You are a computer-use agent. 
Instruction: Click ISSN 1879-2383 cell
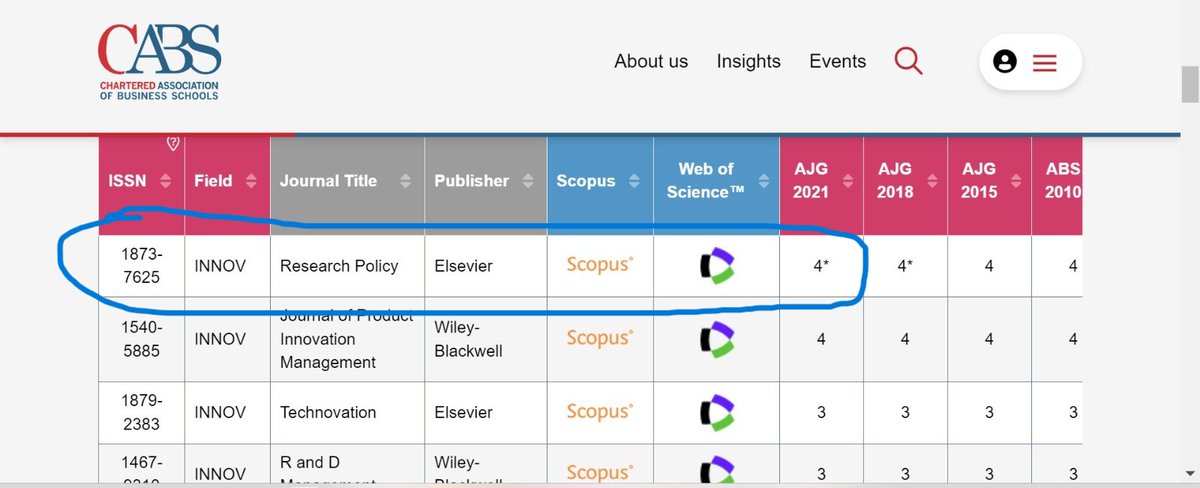[x=141, y=412]
